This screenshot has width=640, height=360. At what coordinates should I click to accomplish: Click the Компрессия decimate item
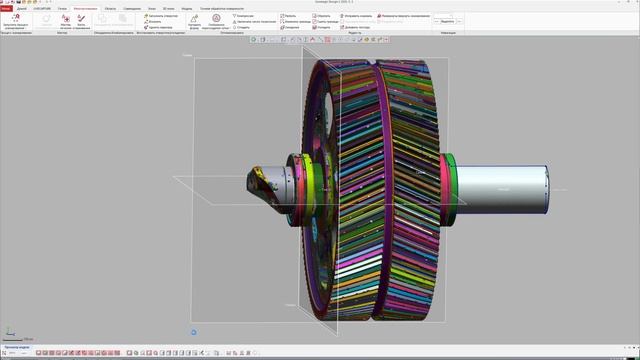pos(243,16)
